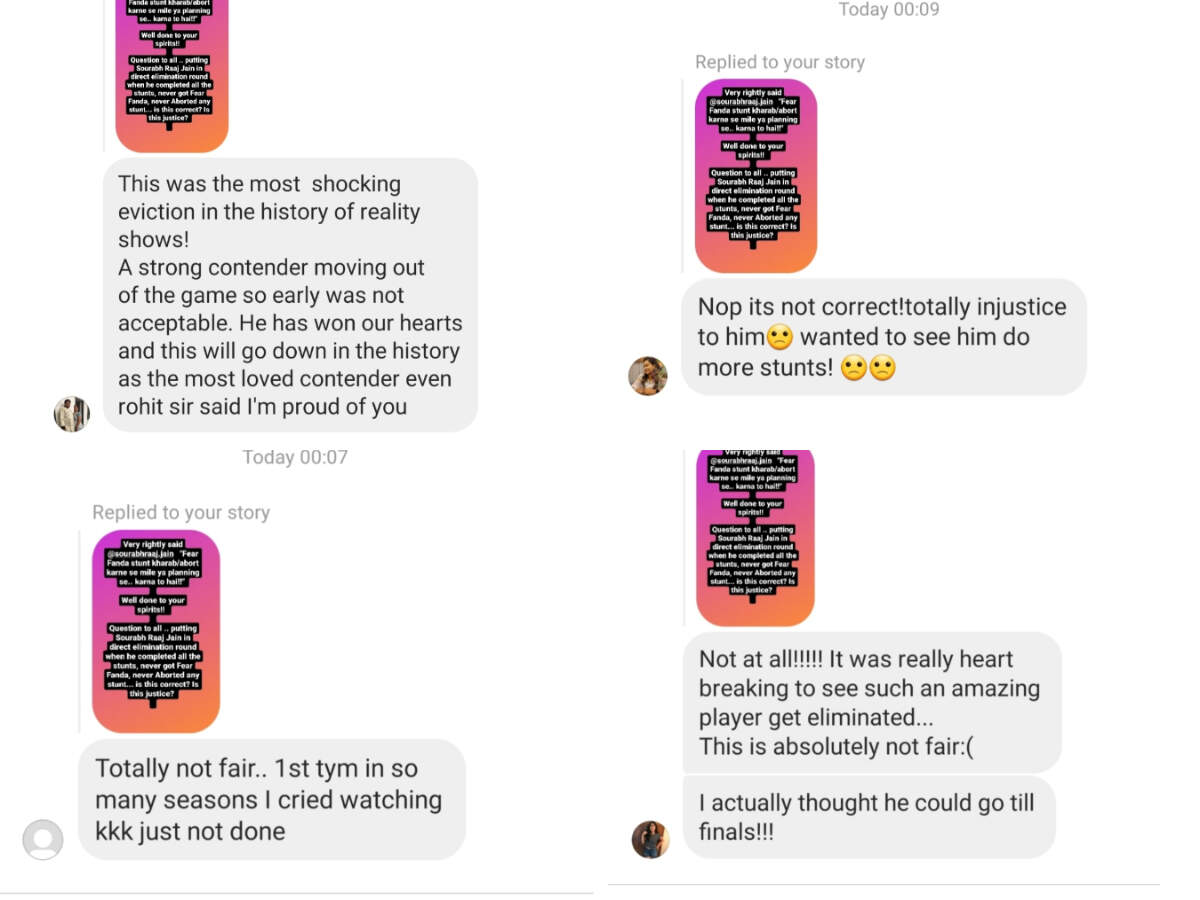Tap the 'Today 00:09' timestamp
This screenshot has height=900, width=1200.
(889, 10)
